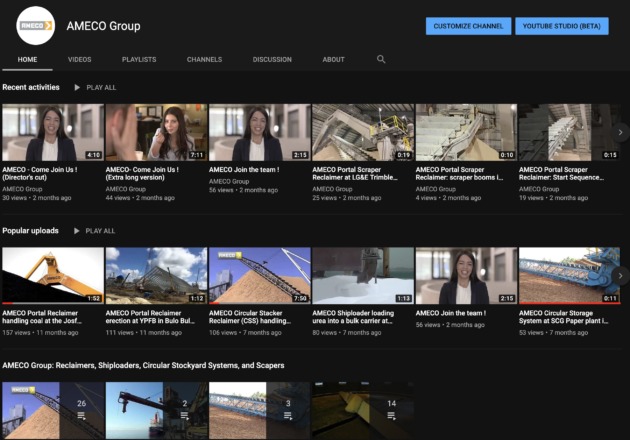The image size is (630, 440).
Task: Click title 'AMECO Portal Reclaimer erection at YPFB'
Action: (150, 317)
